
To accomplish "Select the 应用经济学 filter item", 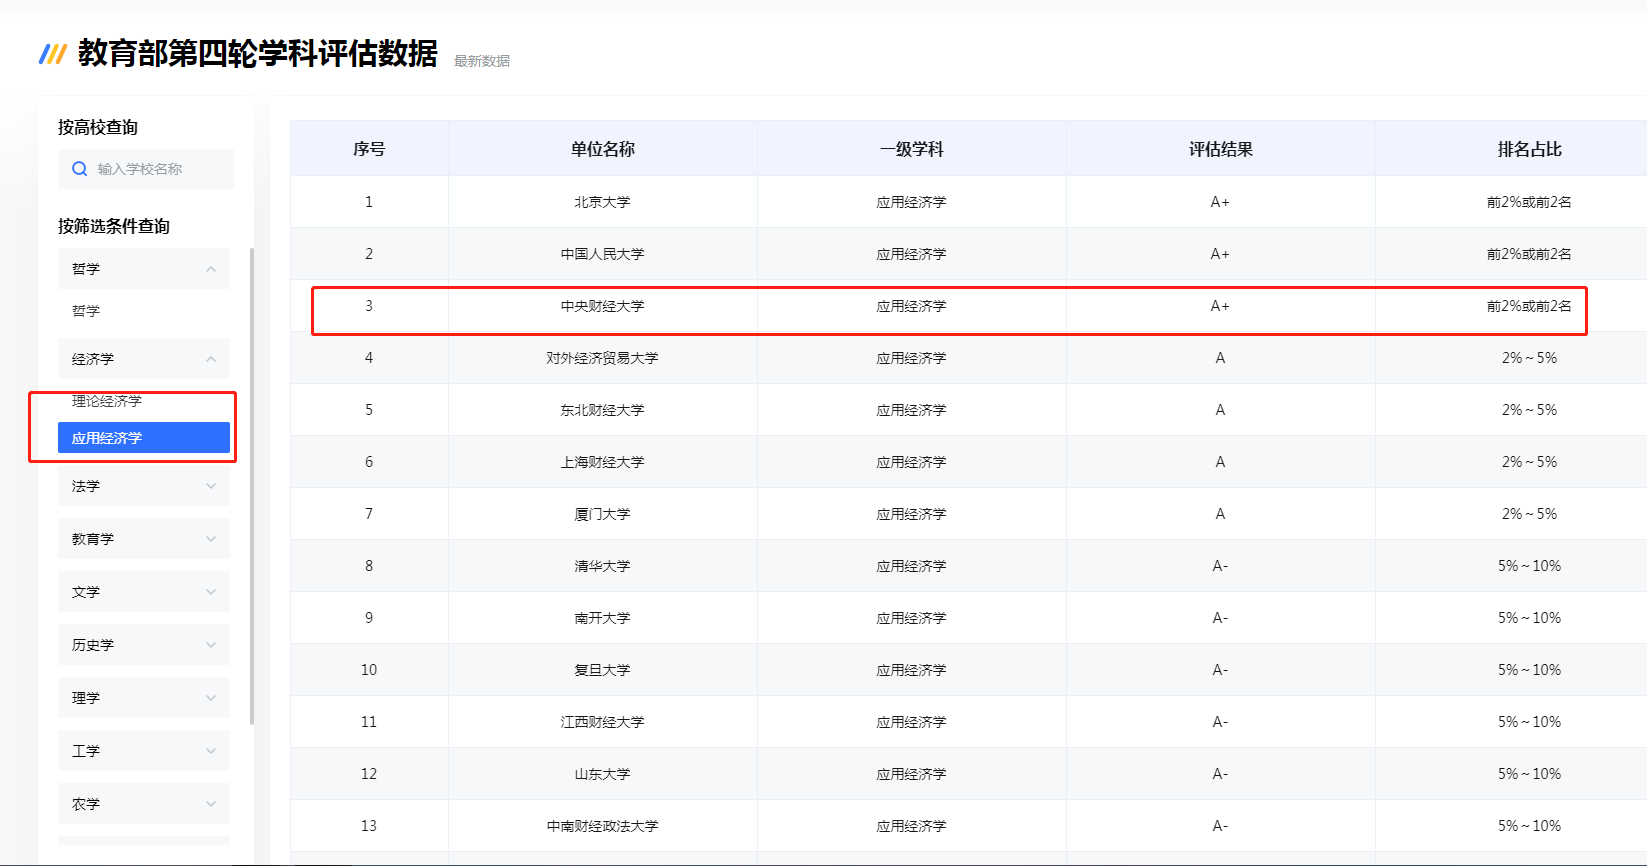I will [x=144, y=438].
